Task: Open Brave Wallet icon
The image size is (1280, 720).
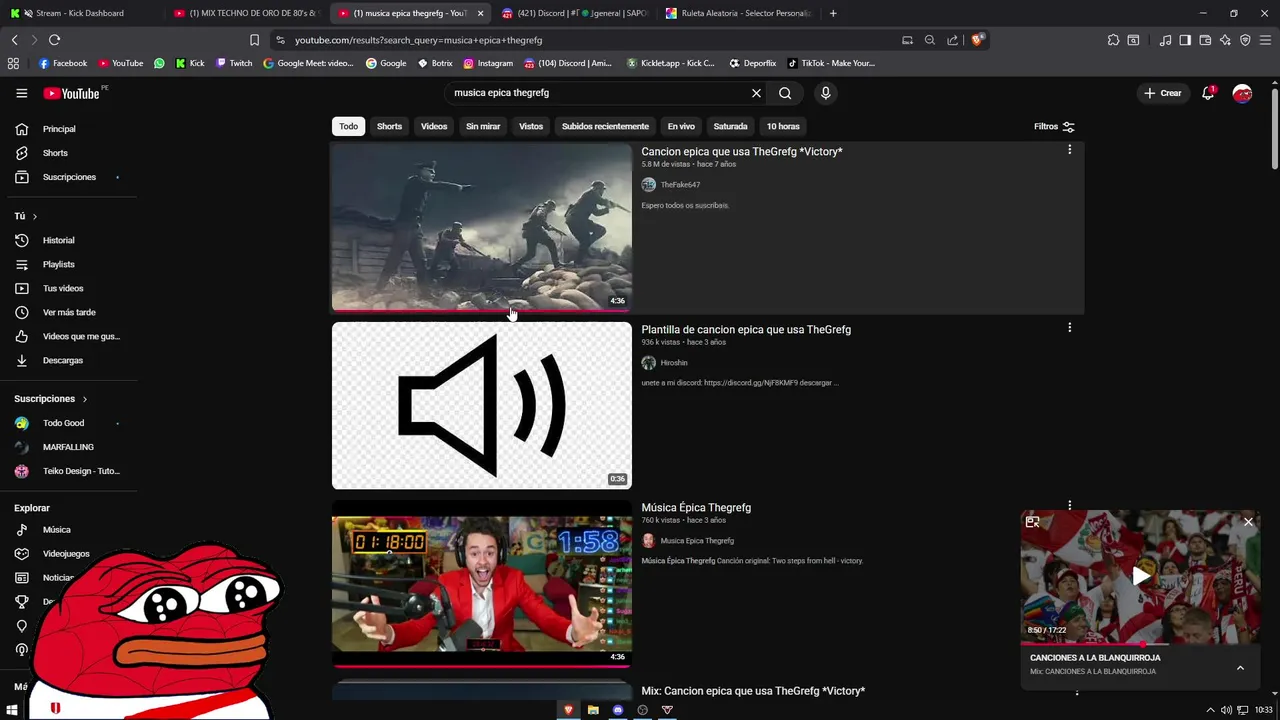Action: click(1205, 40)
